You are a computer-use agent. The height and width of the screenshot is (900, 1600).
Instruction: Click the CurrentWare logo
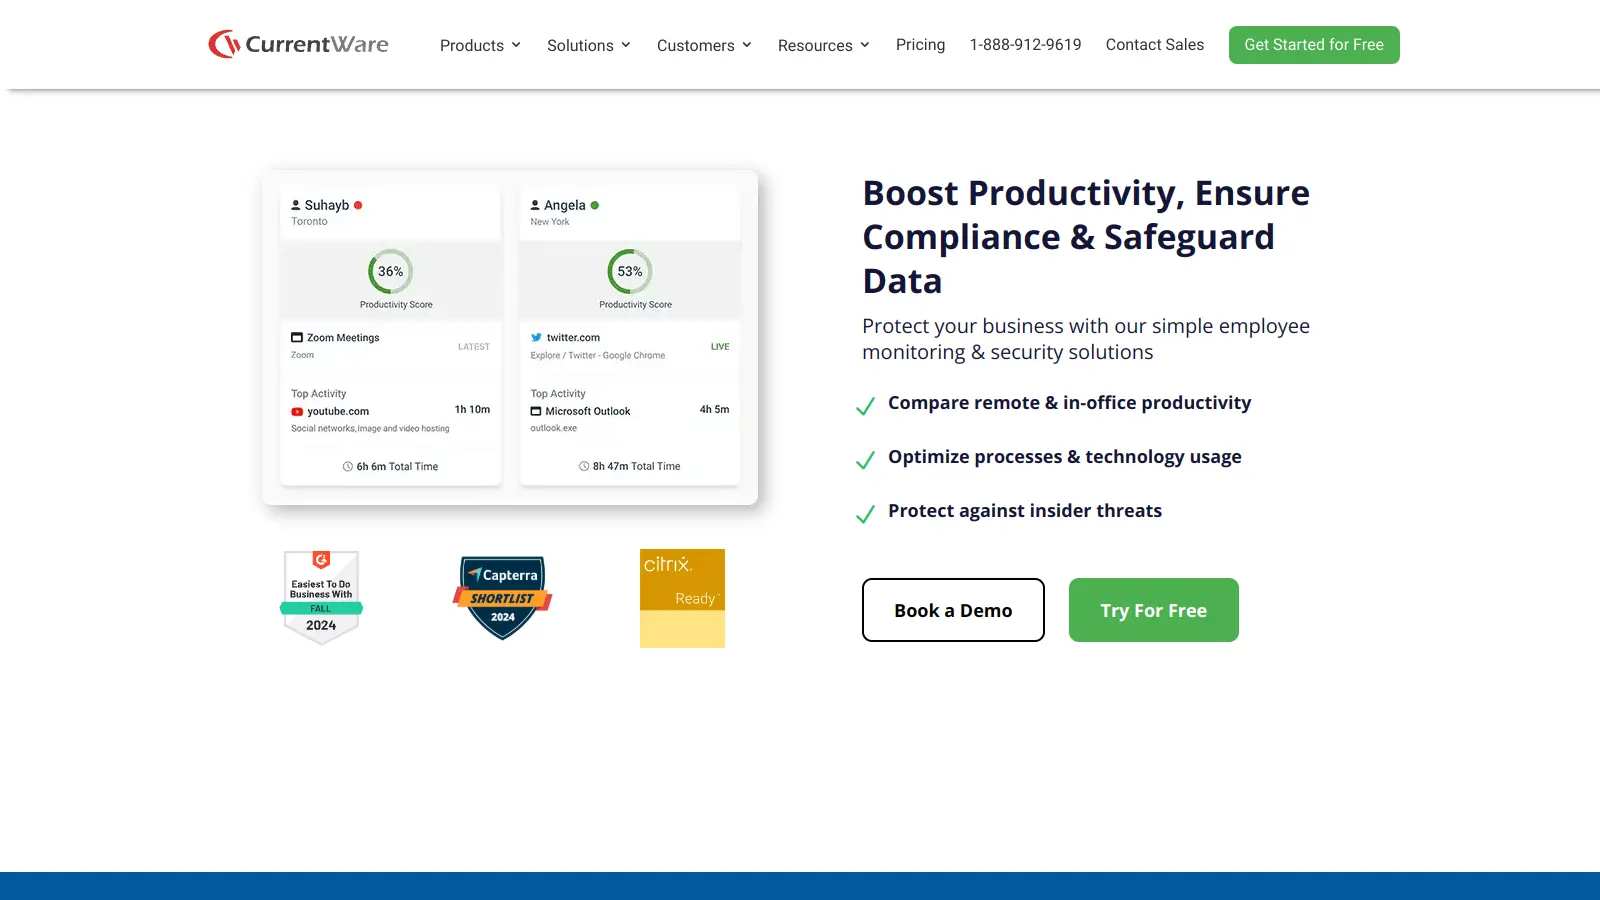pos(298,44)
